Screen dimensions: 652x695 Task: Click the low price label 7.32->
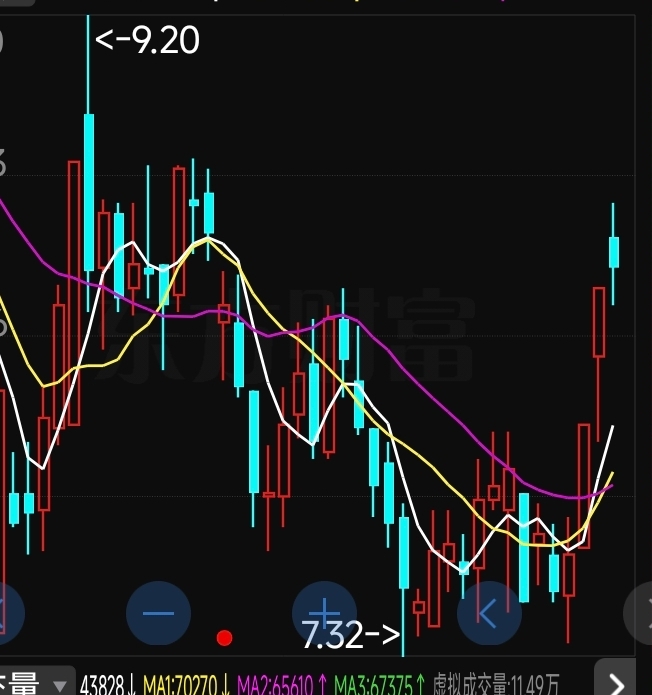(x=351, y=635)
